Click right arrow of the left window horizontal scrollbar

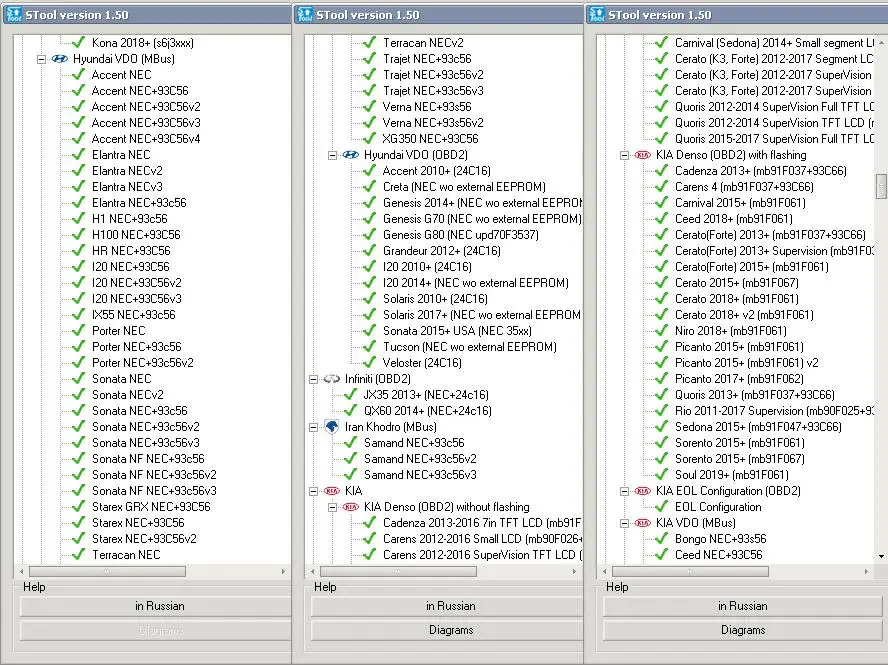(283, 572)
